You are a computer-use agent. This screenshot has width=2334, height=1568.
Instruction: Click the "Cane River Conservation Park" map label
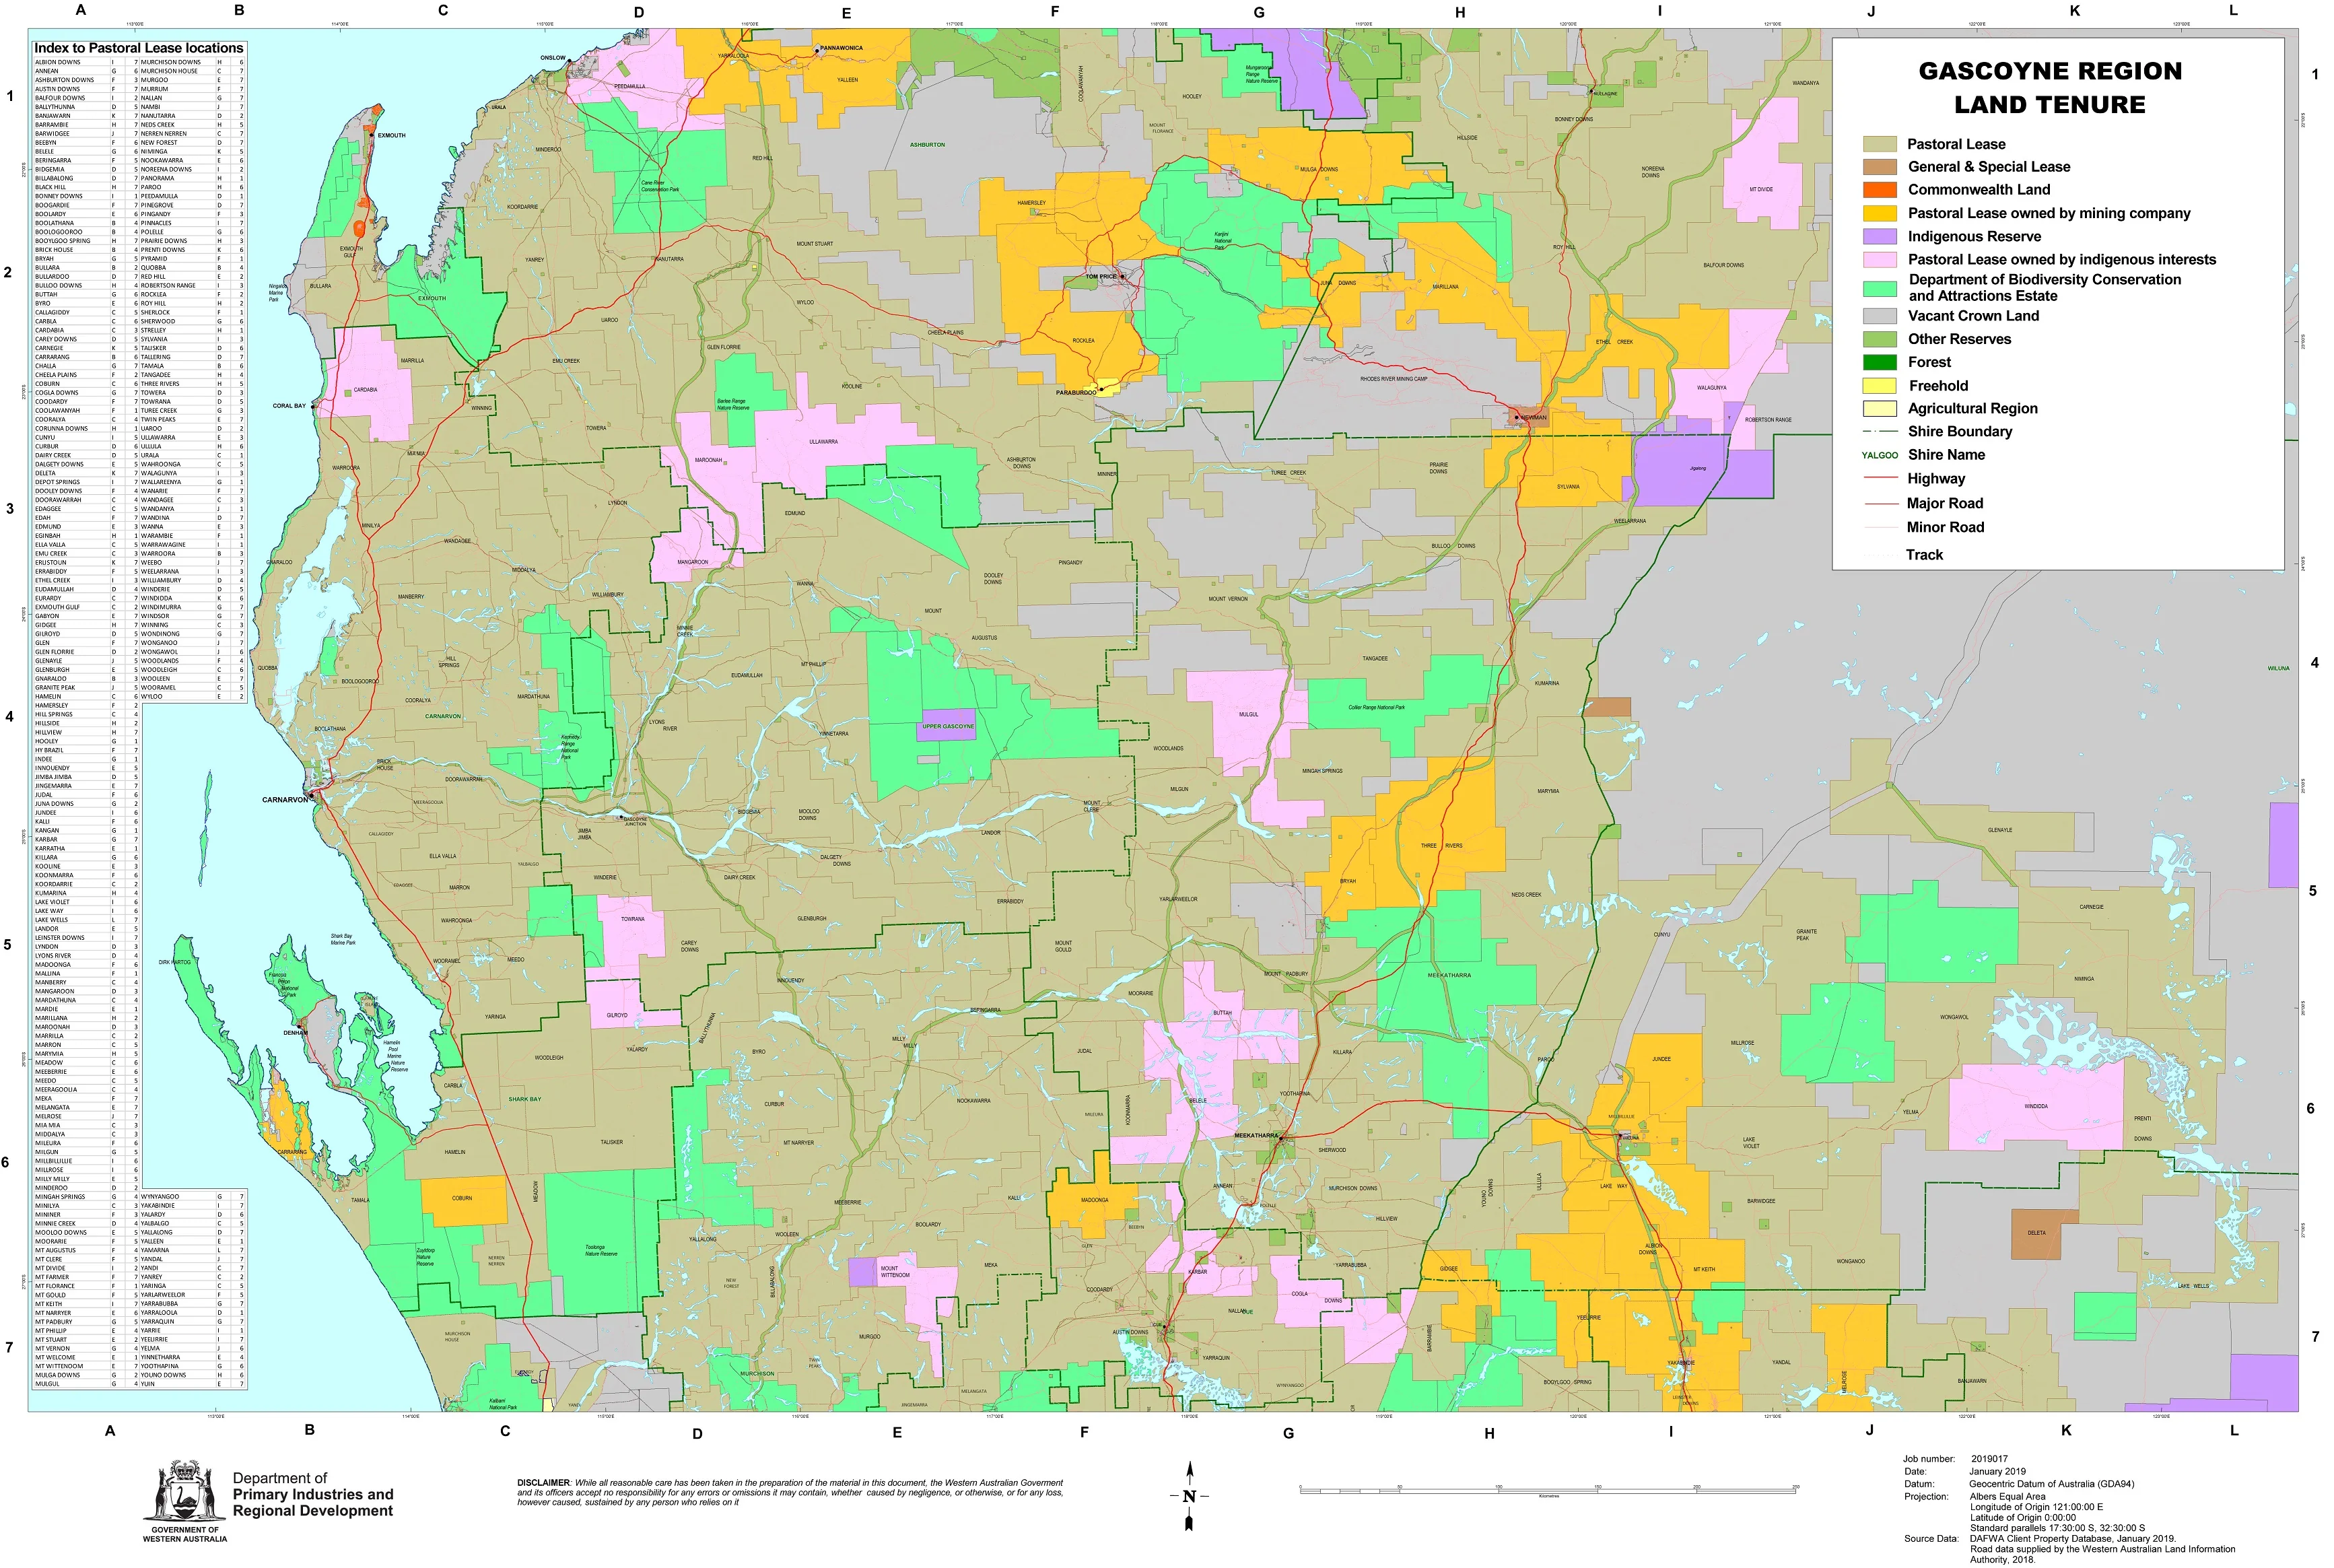coord(659,186)
